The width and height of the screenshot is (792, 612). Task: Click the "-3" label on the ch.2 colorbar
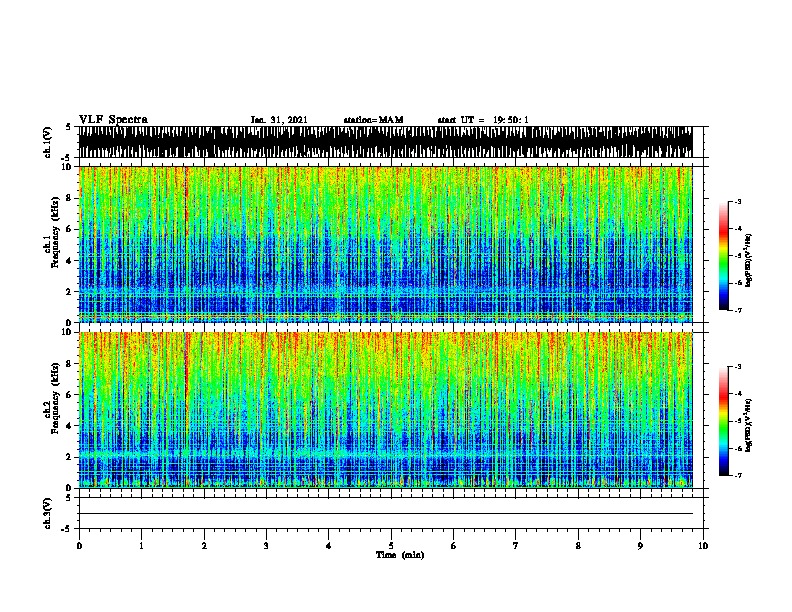[737, 367]
